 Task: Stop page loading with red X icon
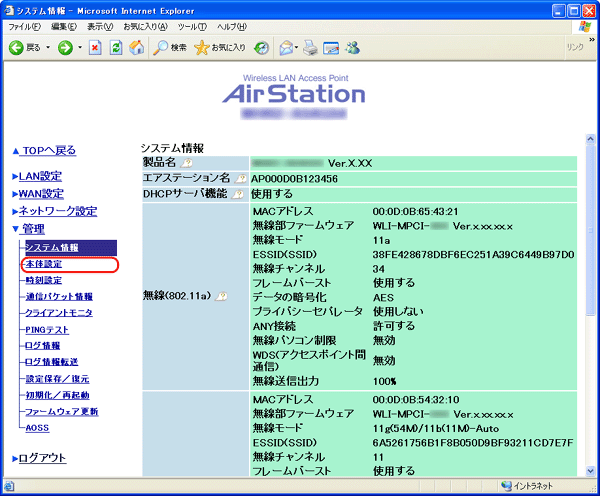coord(95,48)
